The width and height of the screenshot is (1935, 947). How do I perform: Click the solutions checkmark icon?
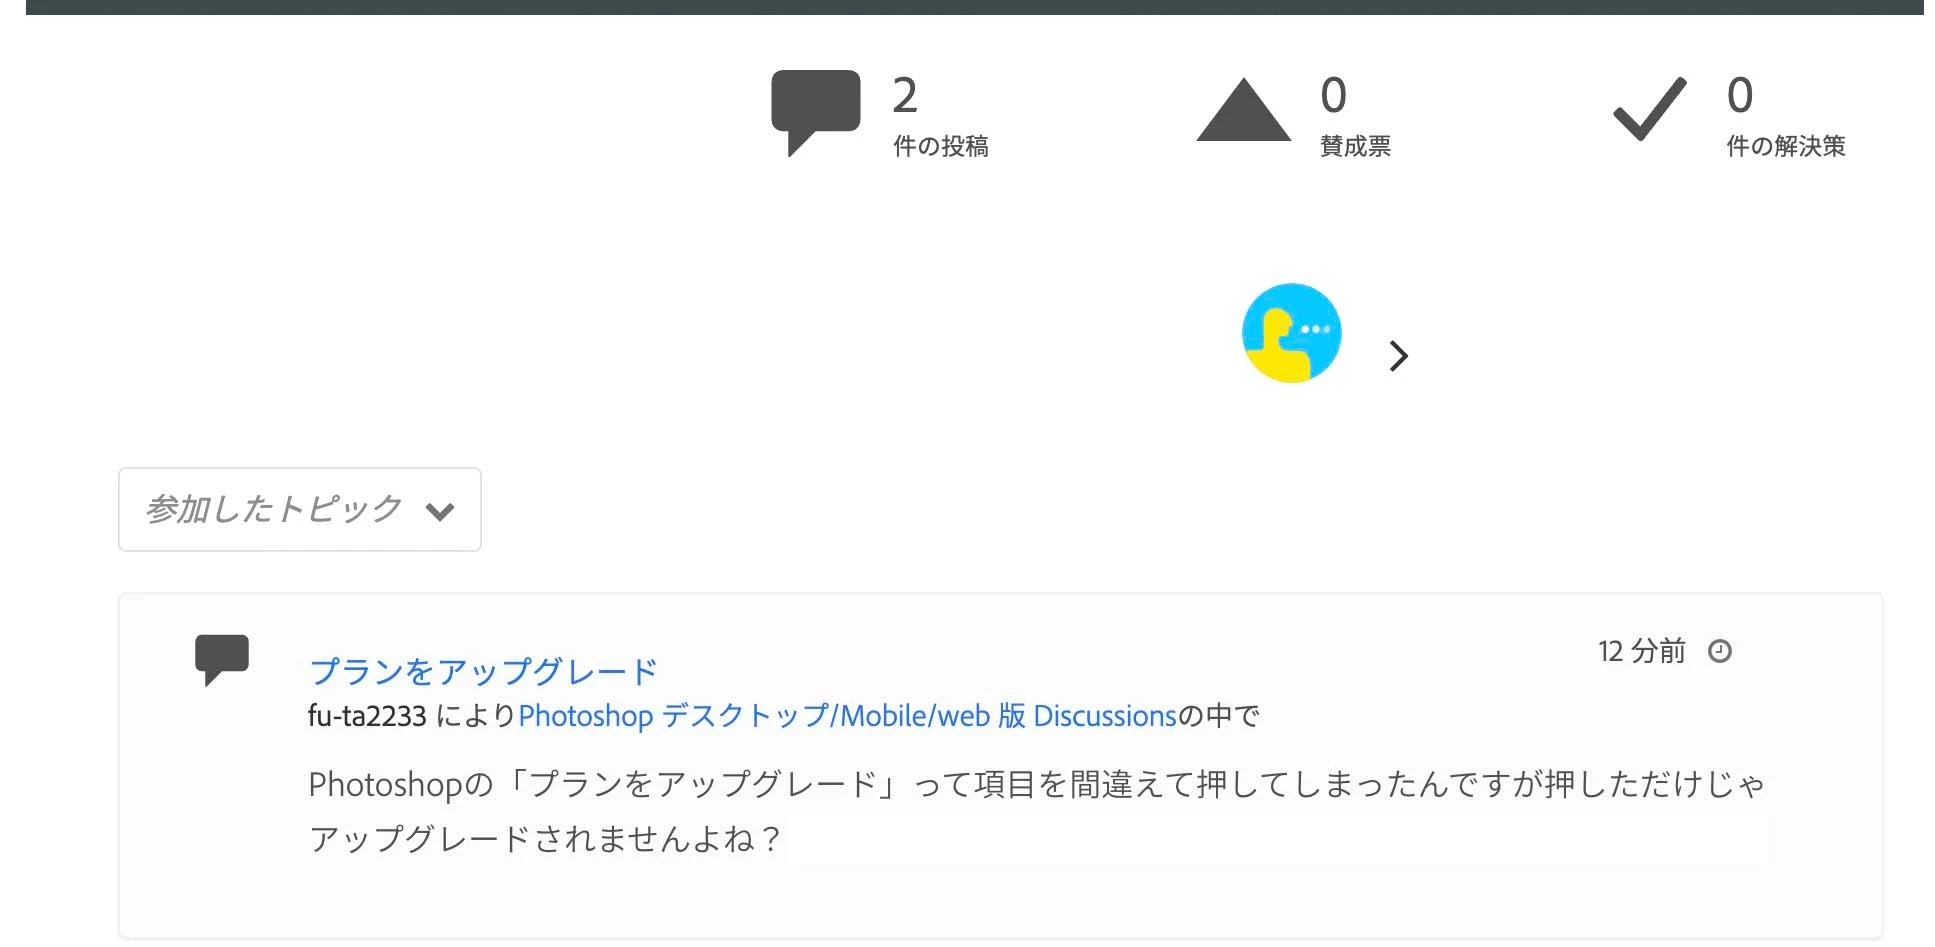pyautogui.click(x=1650, y=109)
